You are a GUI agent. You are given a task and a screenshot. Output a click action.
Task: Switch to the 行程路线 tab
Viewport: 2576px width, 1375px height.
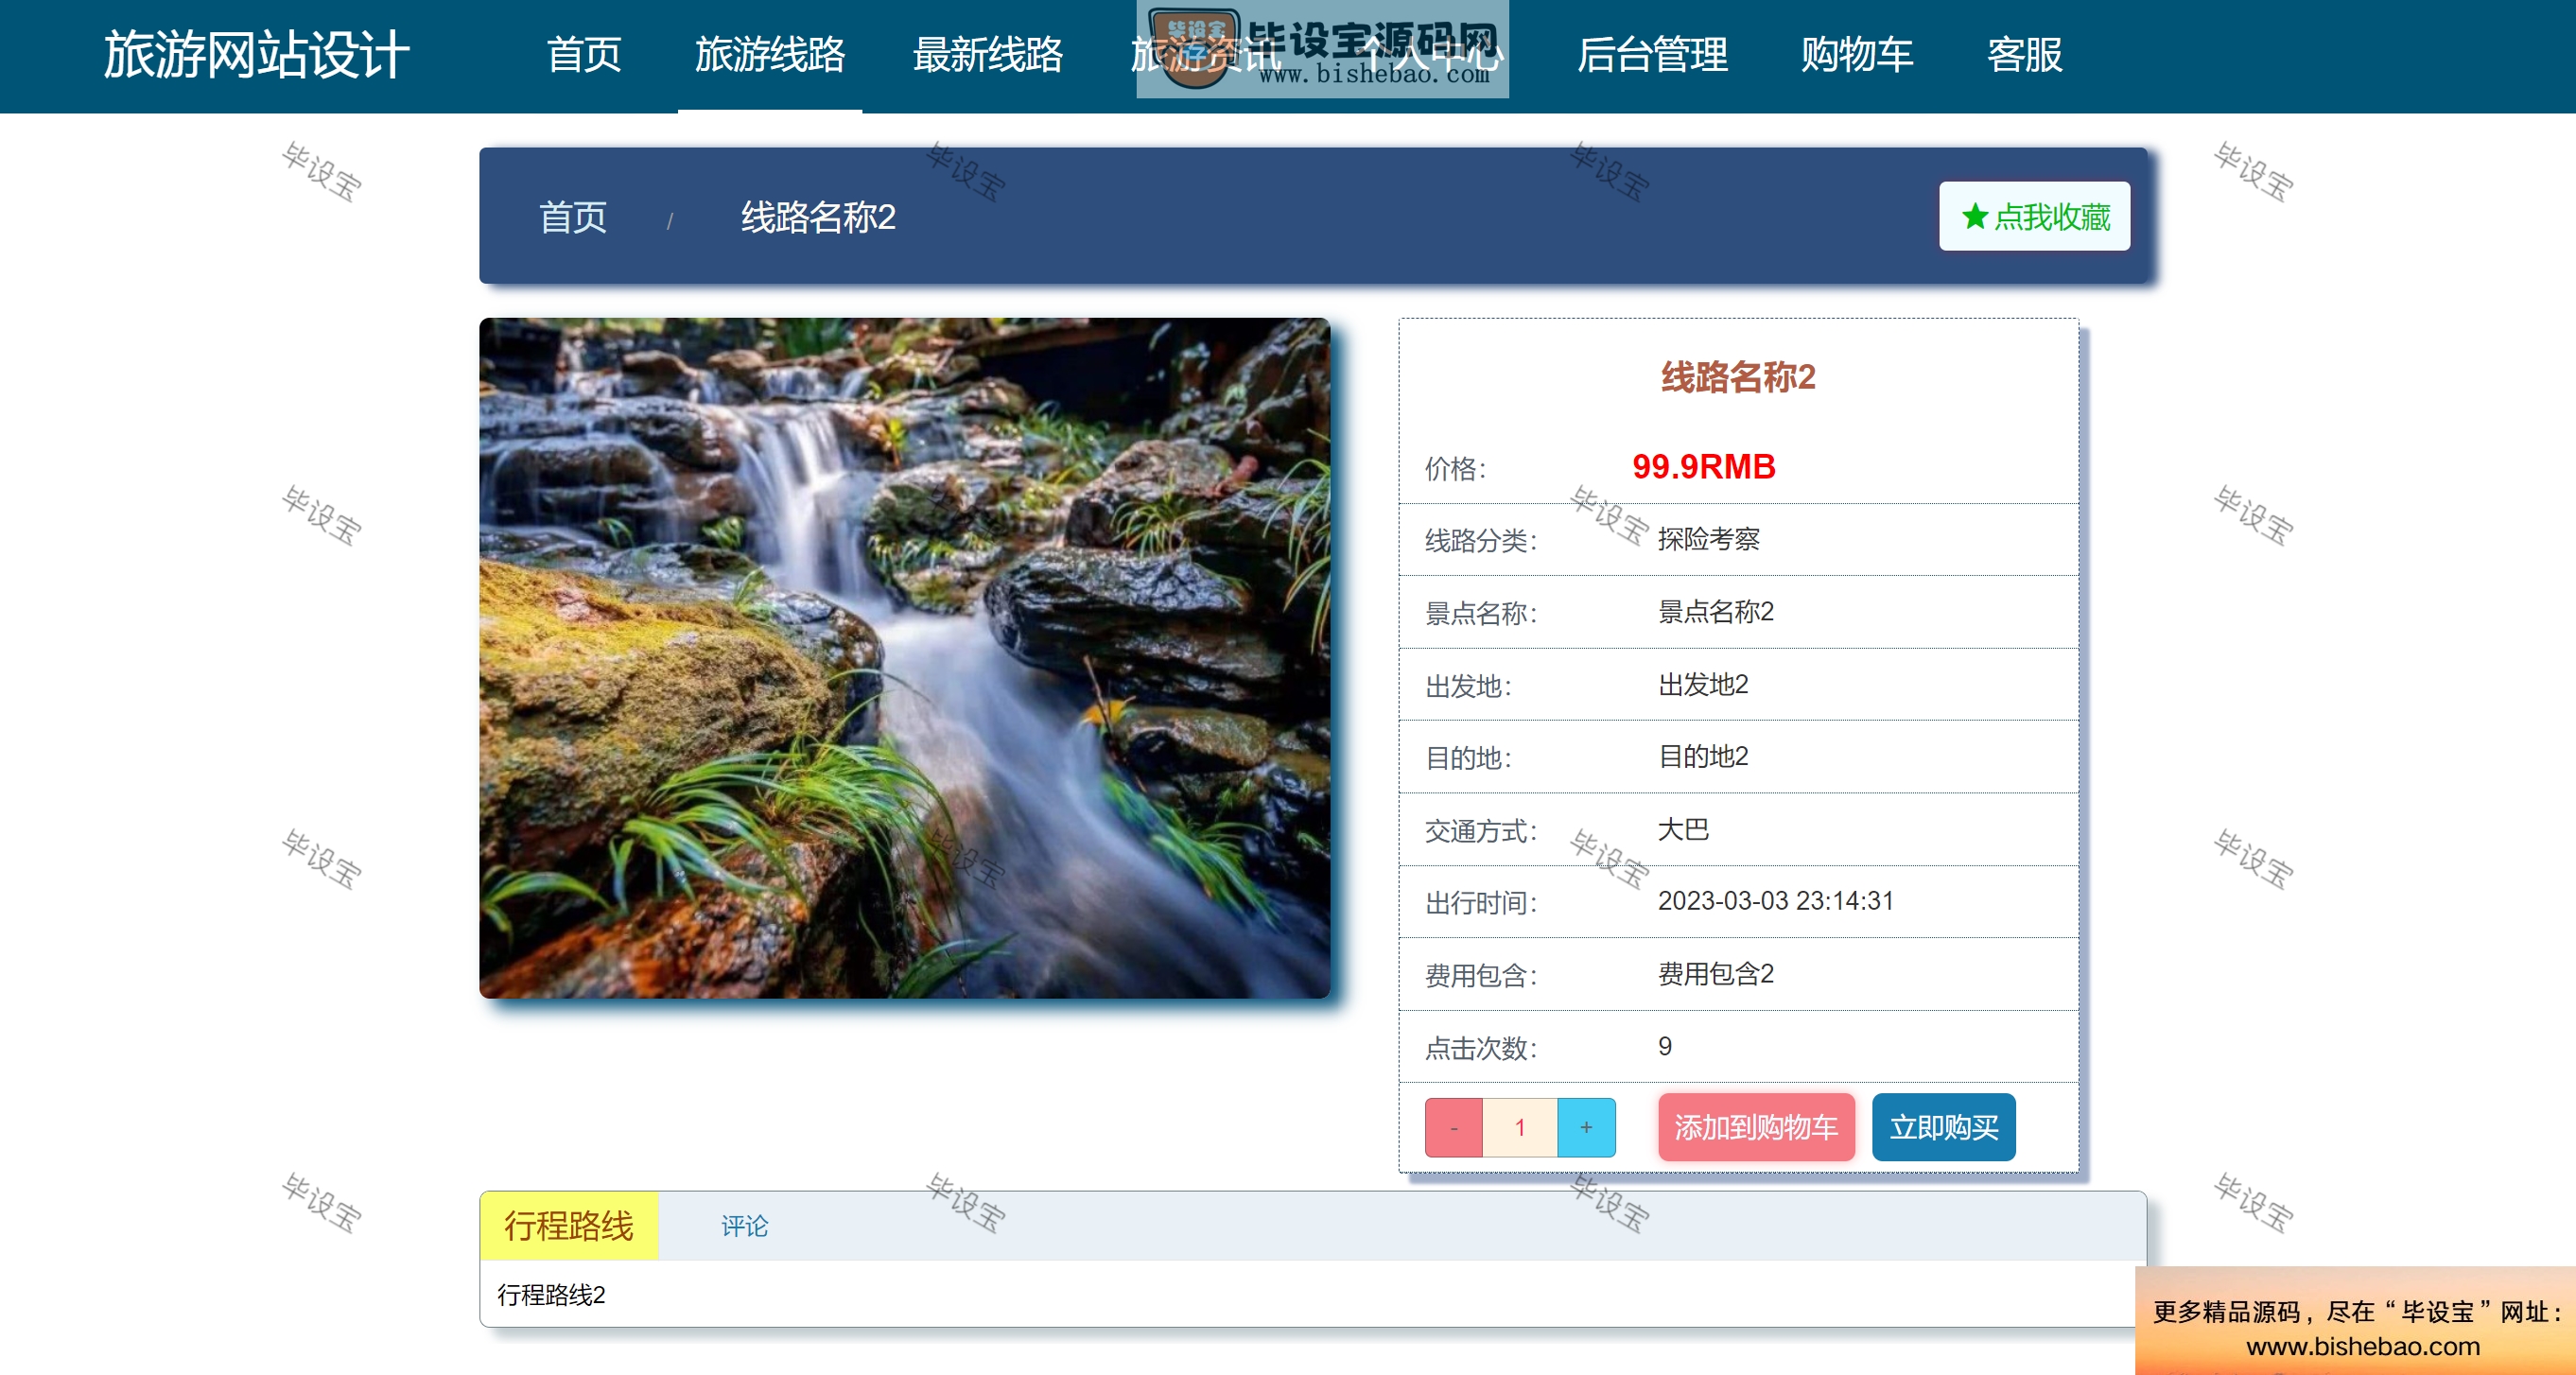point(568,1225)
